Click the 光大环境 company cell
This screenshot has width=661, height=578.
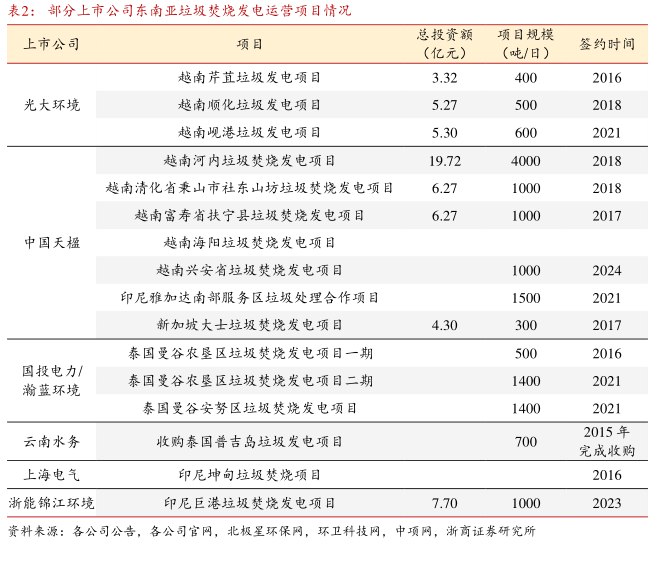click(x=51, y=105)
